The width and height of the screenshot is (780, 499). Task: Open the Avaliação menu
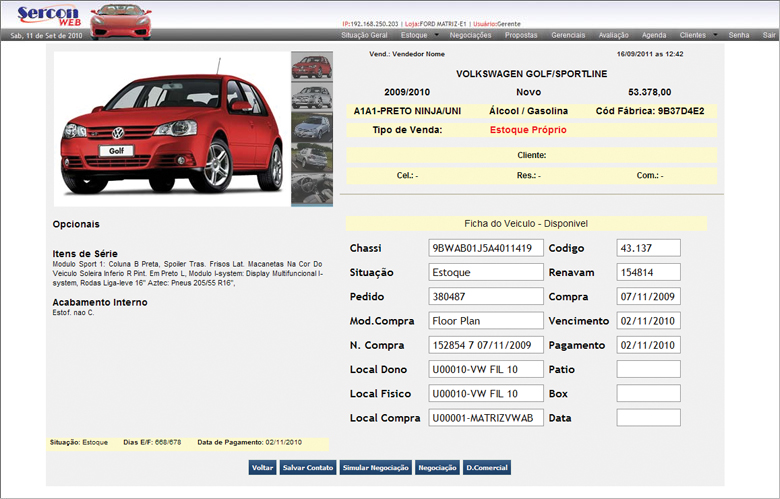click(613, 35)
